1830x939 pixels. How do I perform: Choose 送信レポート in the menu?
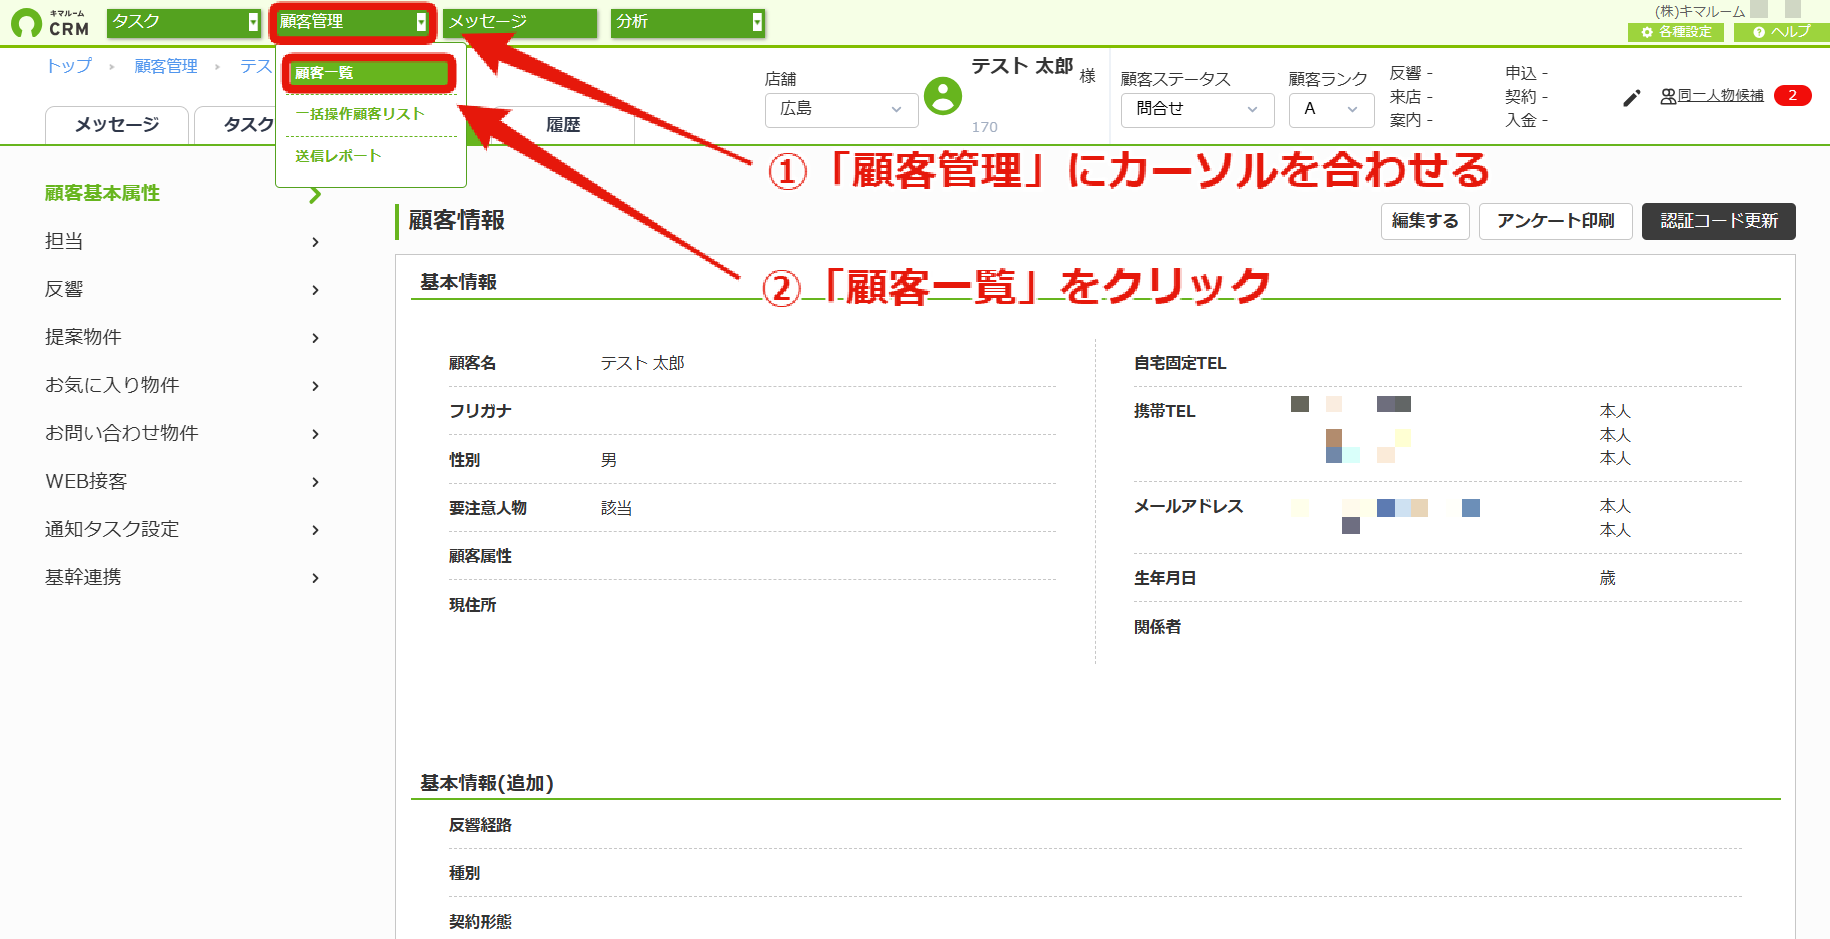[338, 156]
